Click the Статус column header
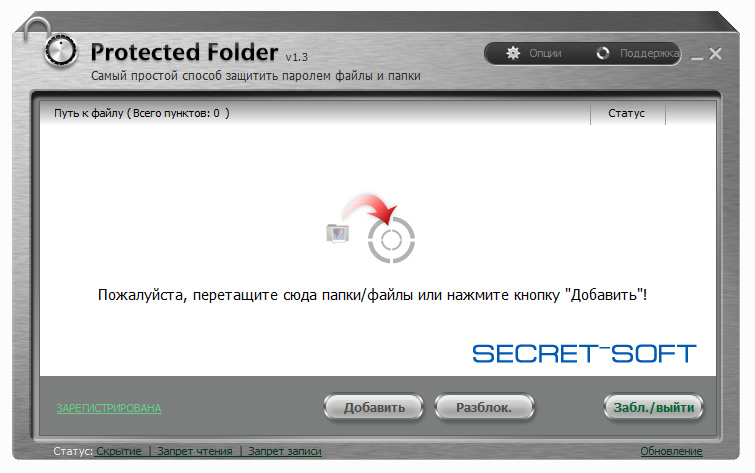The image size is (755, 473). pos(627,113)
